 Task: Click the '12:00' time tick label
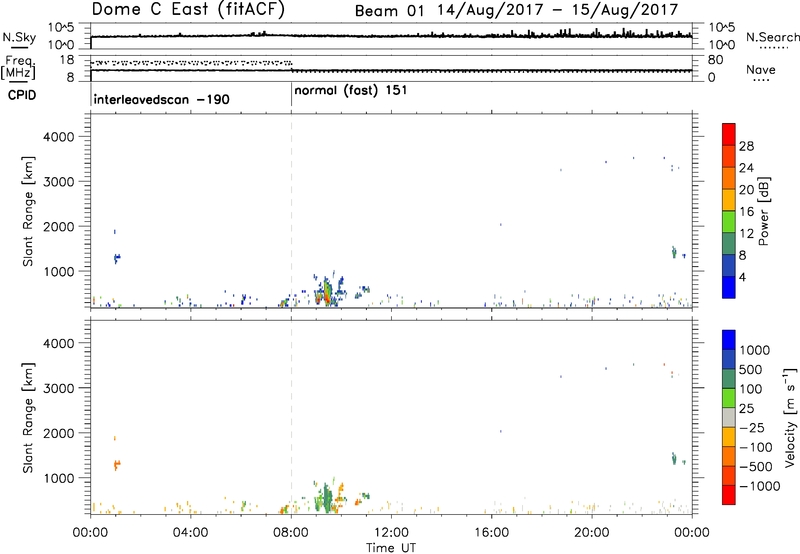coord(391,533)
